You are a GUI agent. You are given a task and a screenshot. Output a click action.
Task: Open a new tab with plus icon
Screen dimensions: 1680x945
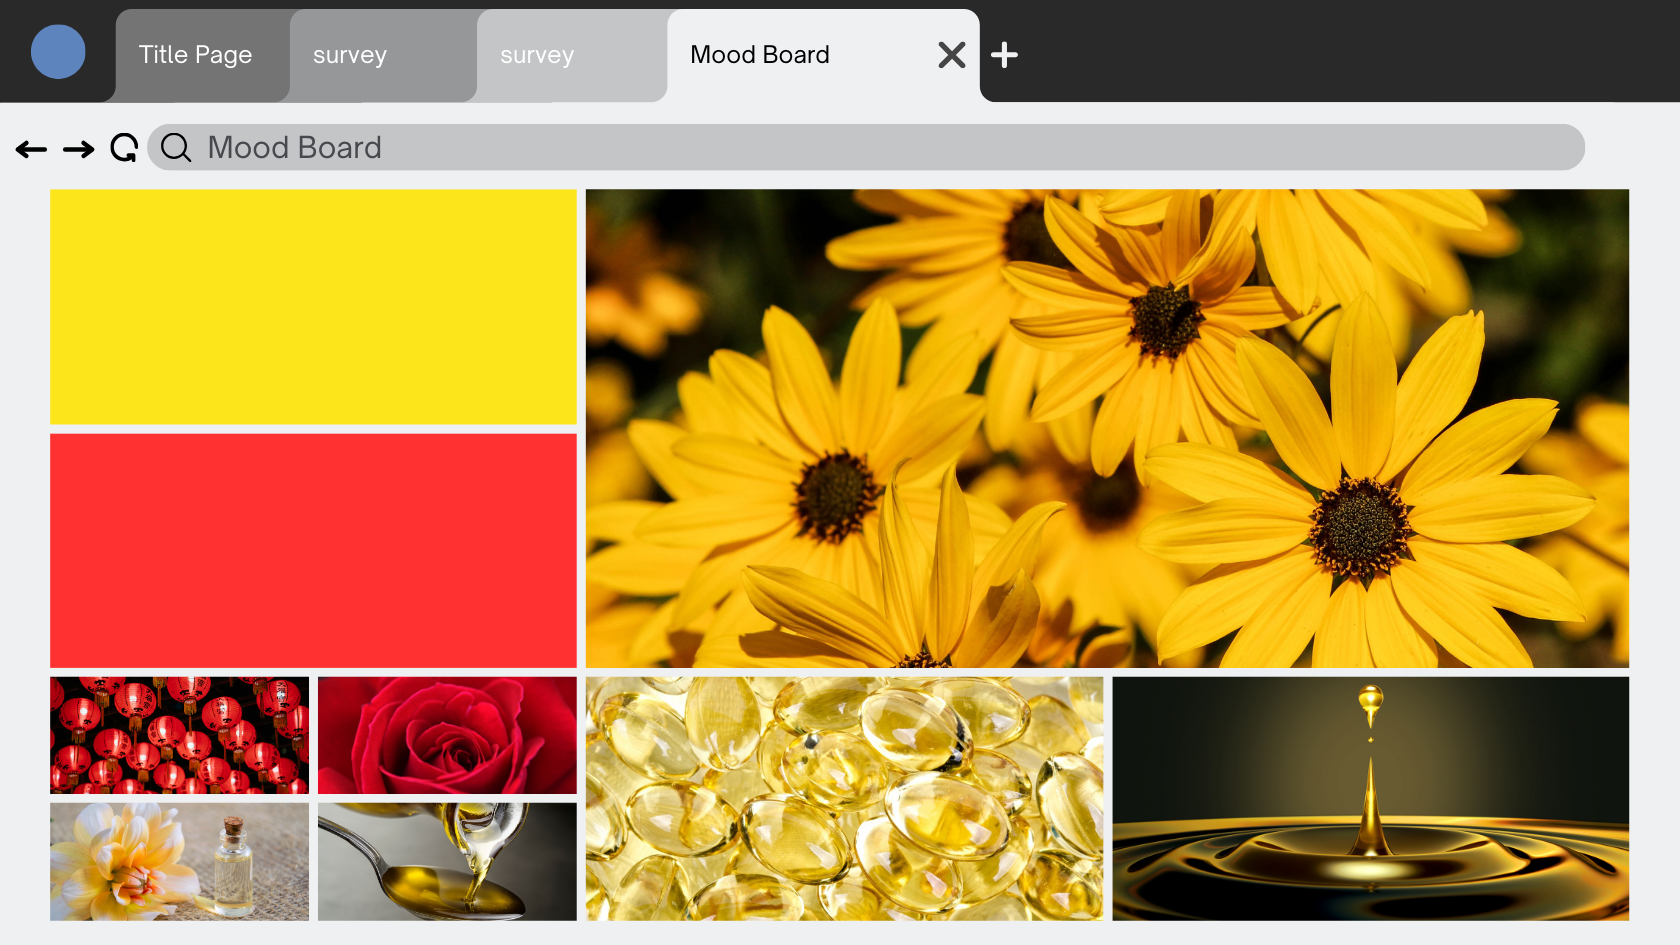[x=1004, y=55]
